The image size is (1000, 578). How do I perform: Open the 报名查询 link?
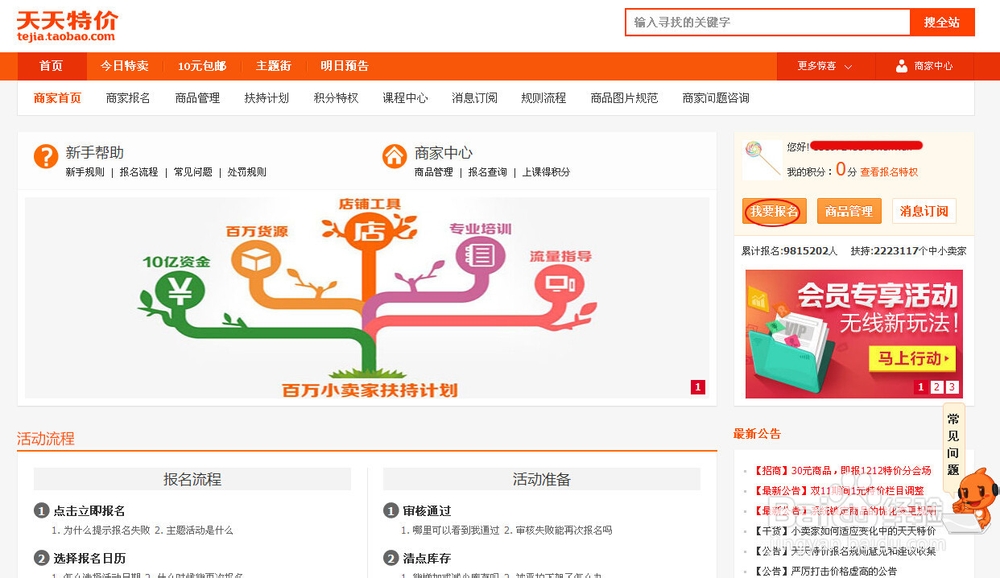click(487, 172)
